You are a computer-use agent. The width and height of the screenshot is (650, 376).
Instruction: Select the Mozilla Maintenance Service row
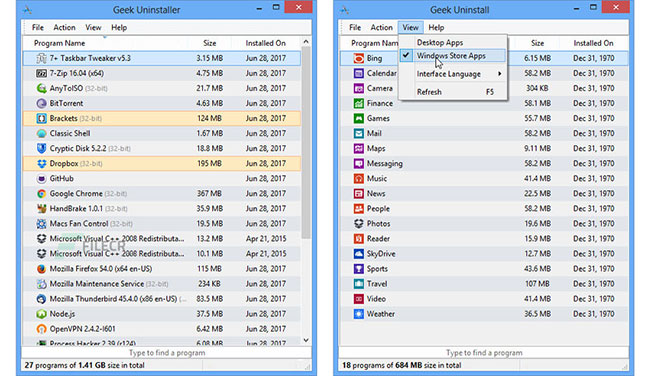click(162, 284)
